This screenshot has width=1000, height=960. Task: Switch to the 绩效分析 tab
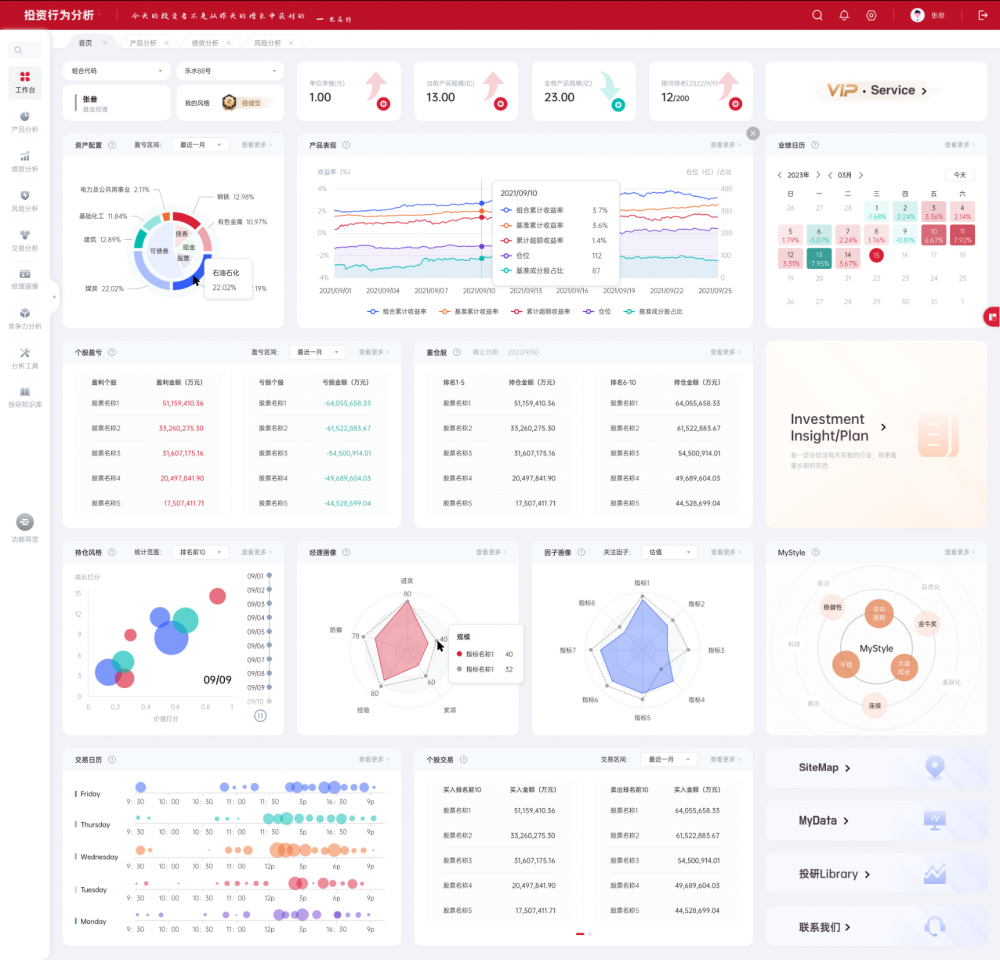[x=205, y=43]
